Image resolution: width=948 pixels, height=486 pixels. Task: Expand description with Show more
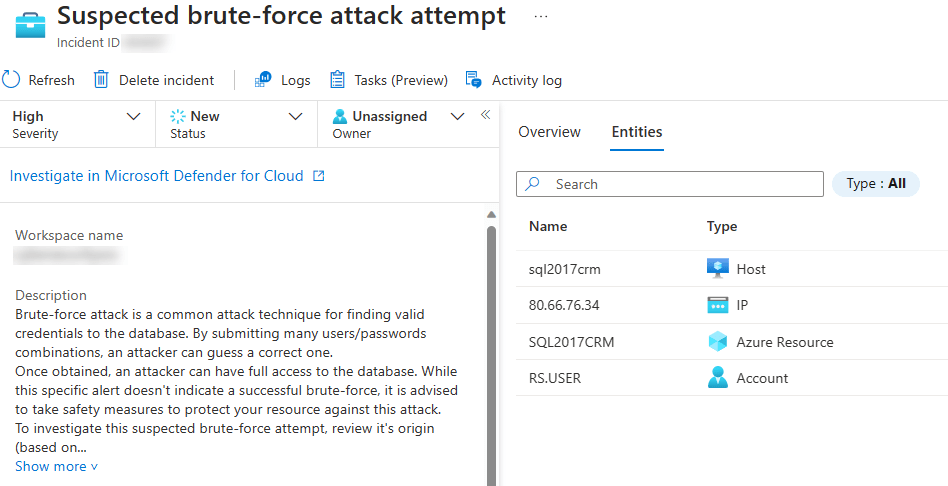pyautogui.click(x=56, y=466)
